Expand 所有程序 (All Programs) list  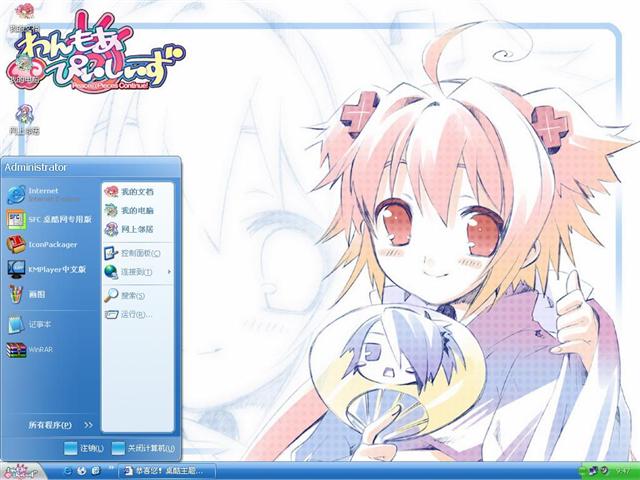[x=60, y=425]
